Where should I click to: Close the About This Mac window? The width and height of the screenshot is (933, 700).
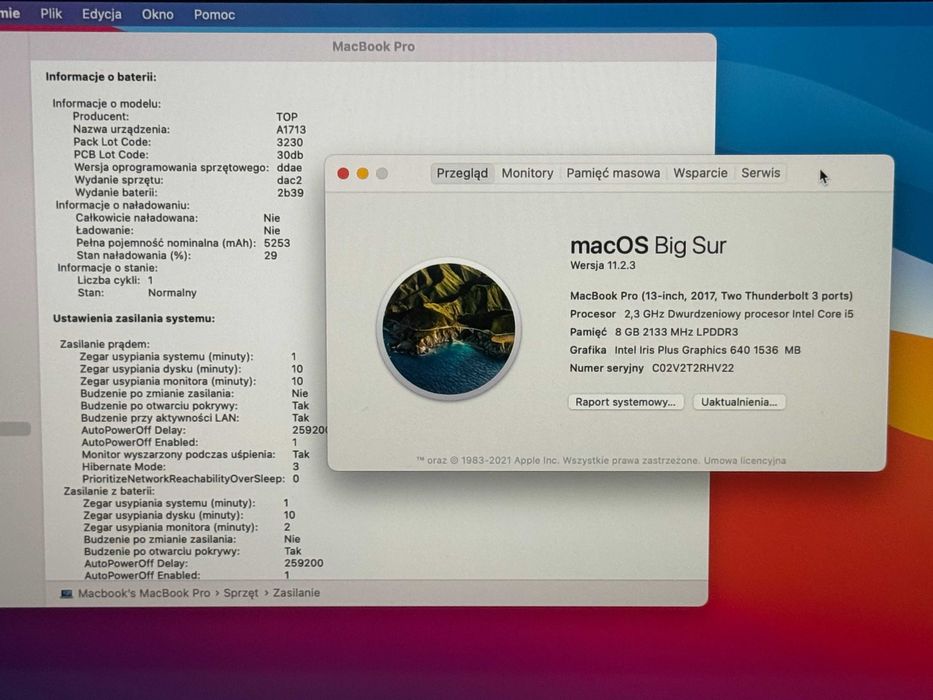pyautogui.click(x=343, y=173)
